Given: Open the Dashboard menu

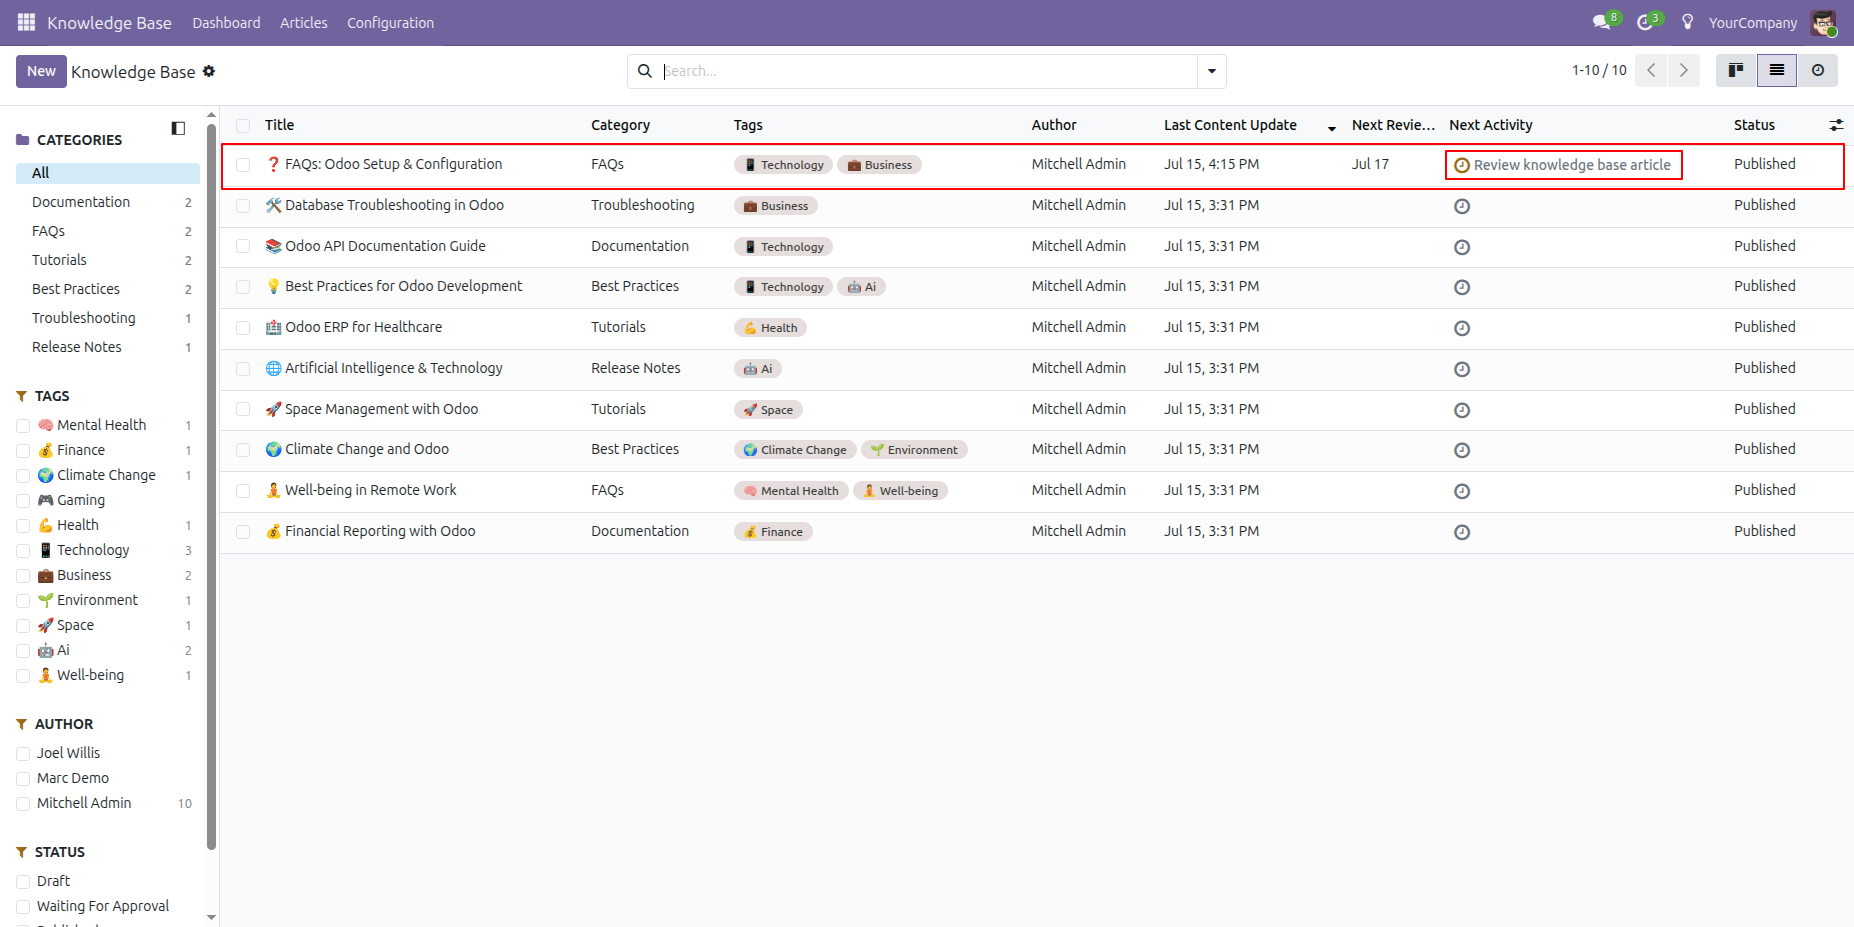Looking at the screenshot, I should [x=226, y=22].
